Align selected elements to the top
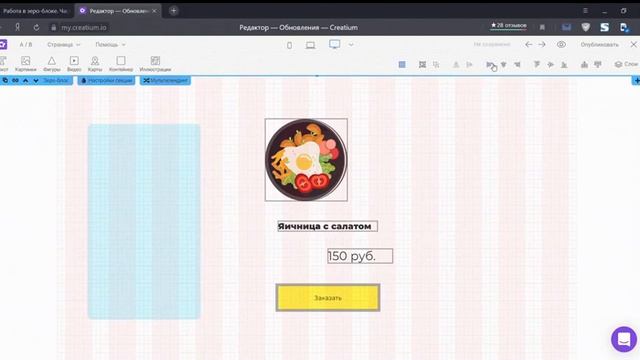The height and width of the screenshot is (360, 640). tap(537, 64)
